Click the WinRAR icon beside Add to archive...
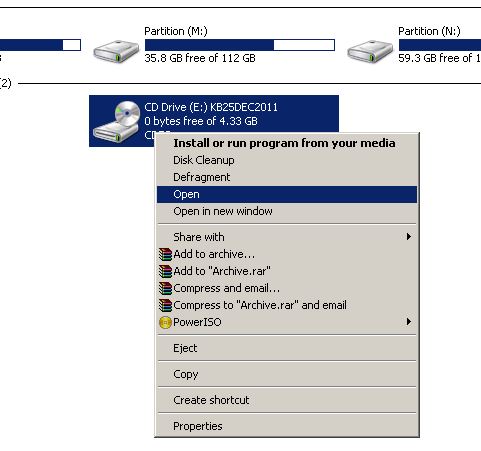This screenshot has width=481, height=451. [165, 254]
